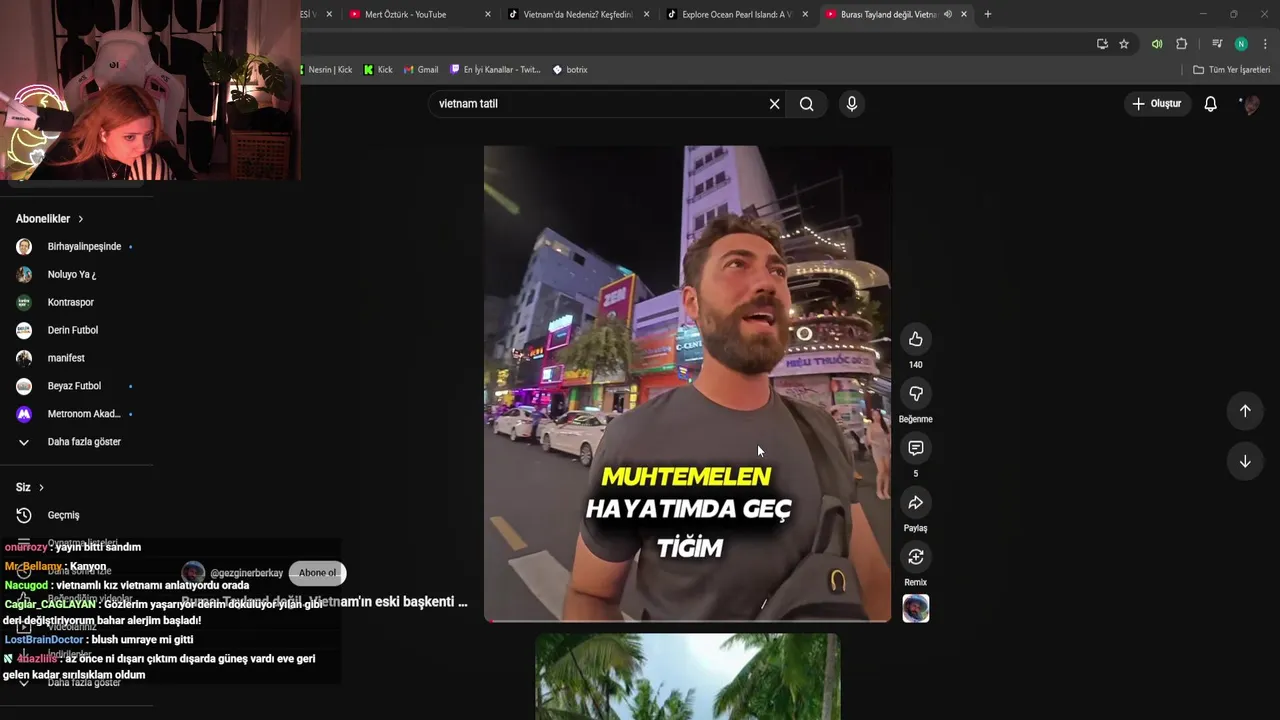
Task: Open the Noluyo Ya ¿ channel
Action: click(x=71, y=274)
